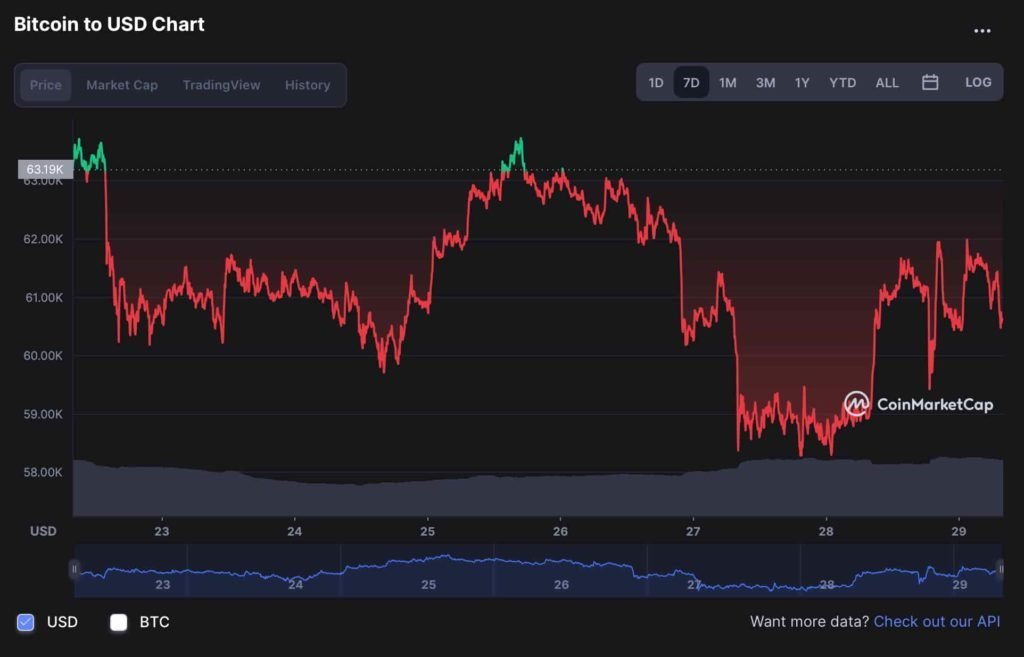
Task: Select the 1D time range
Action: pyautogui.click(x=656, y=83)
